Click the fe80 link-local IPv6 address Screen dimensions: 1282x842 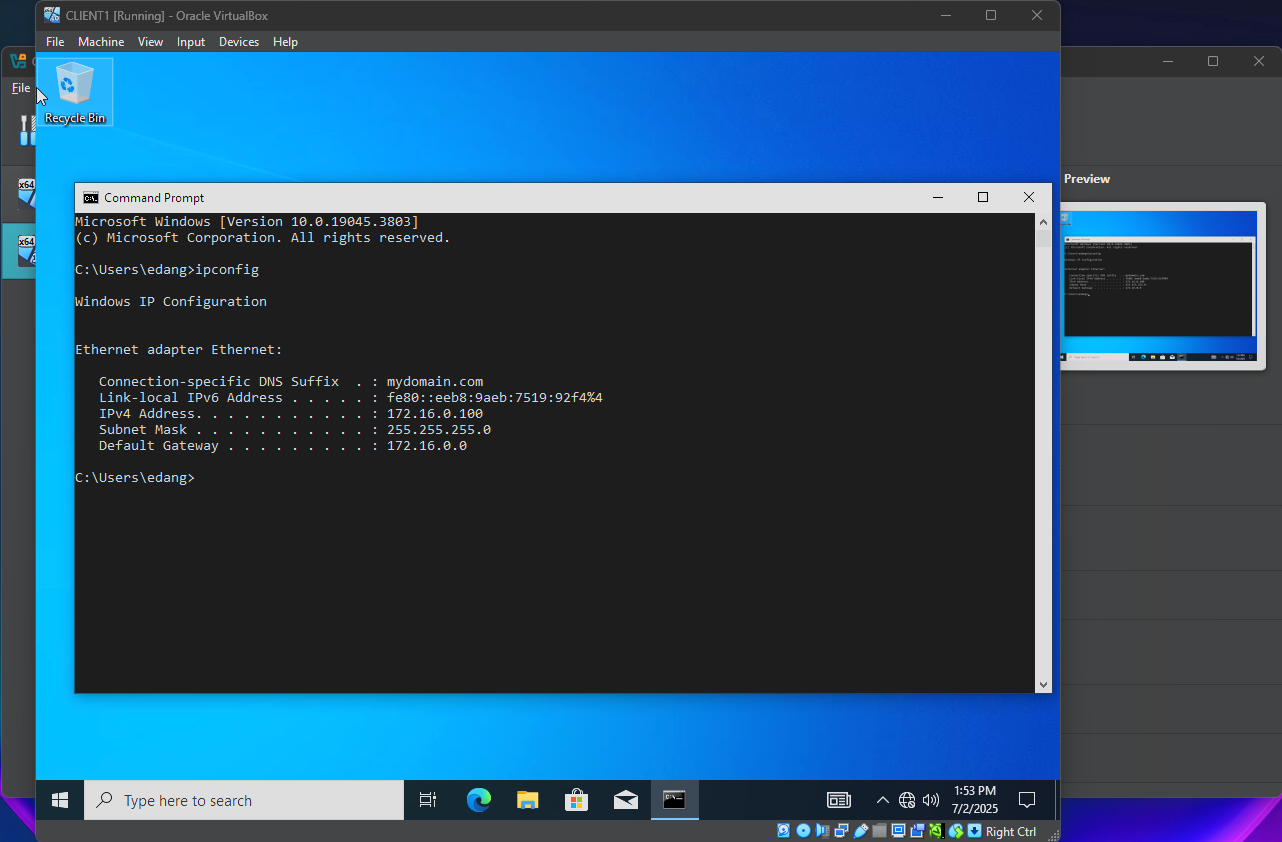coord(495,398)
